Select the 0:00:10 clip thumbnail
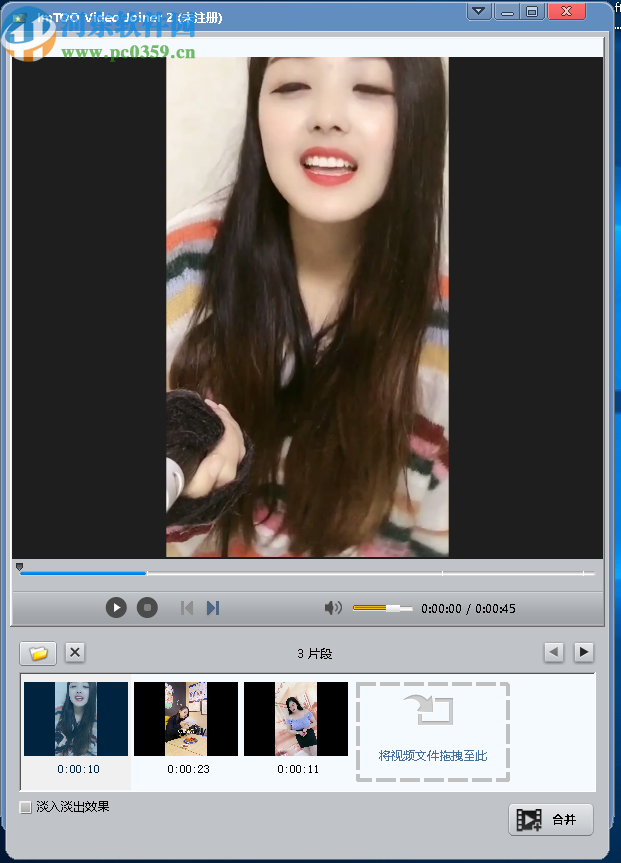This screenshot has width=621, height=863. [76, 719]
